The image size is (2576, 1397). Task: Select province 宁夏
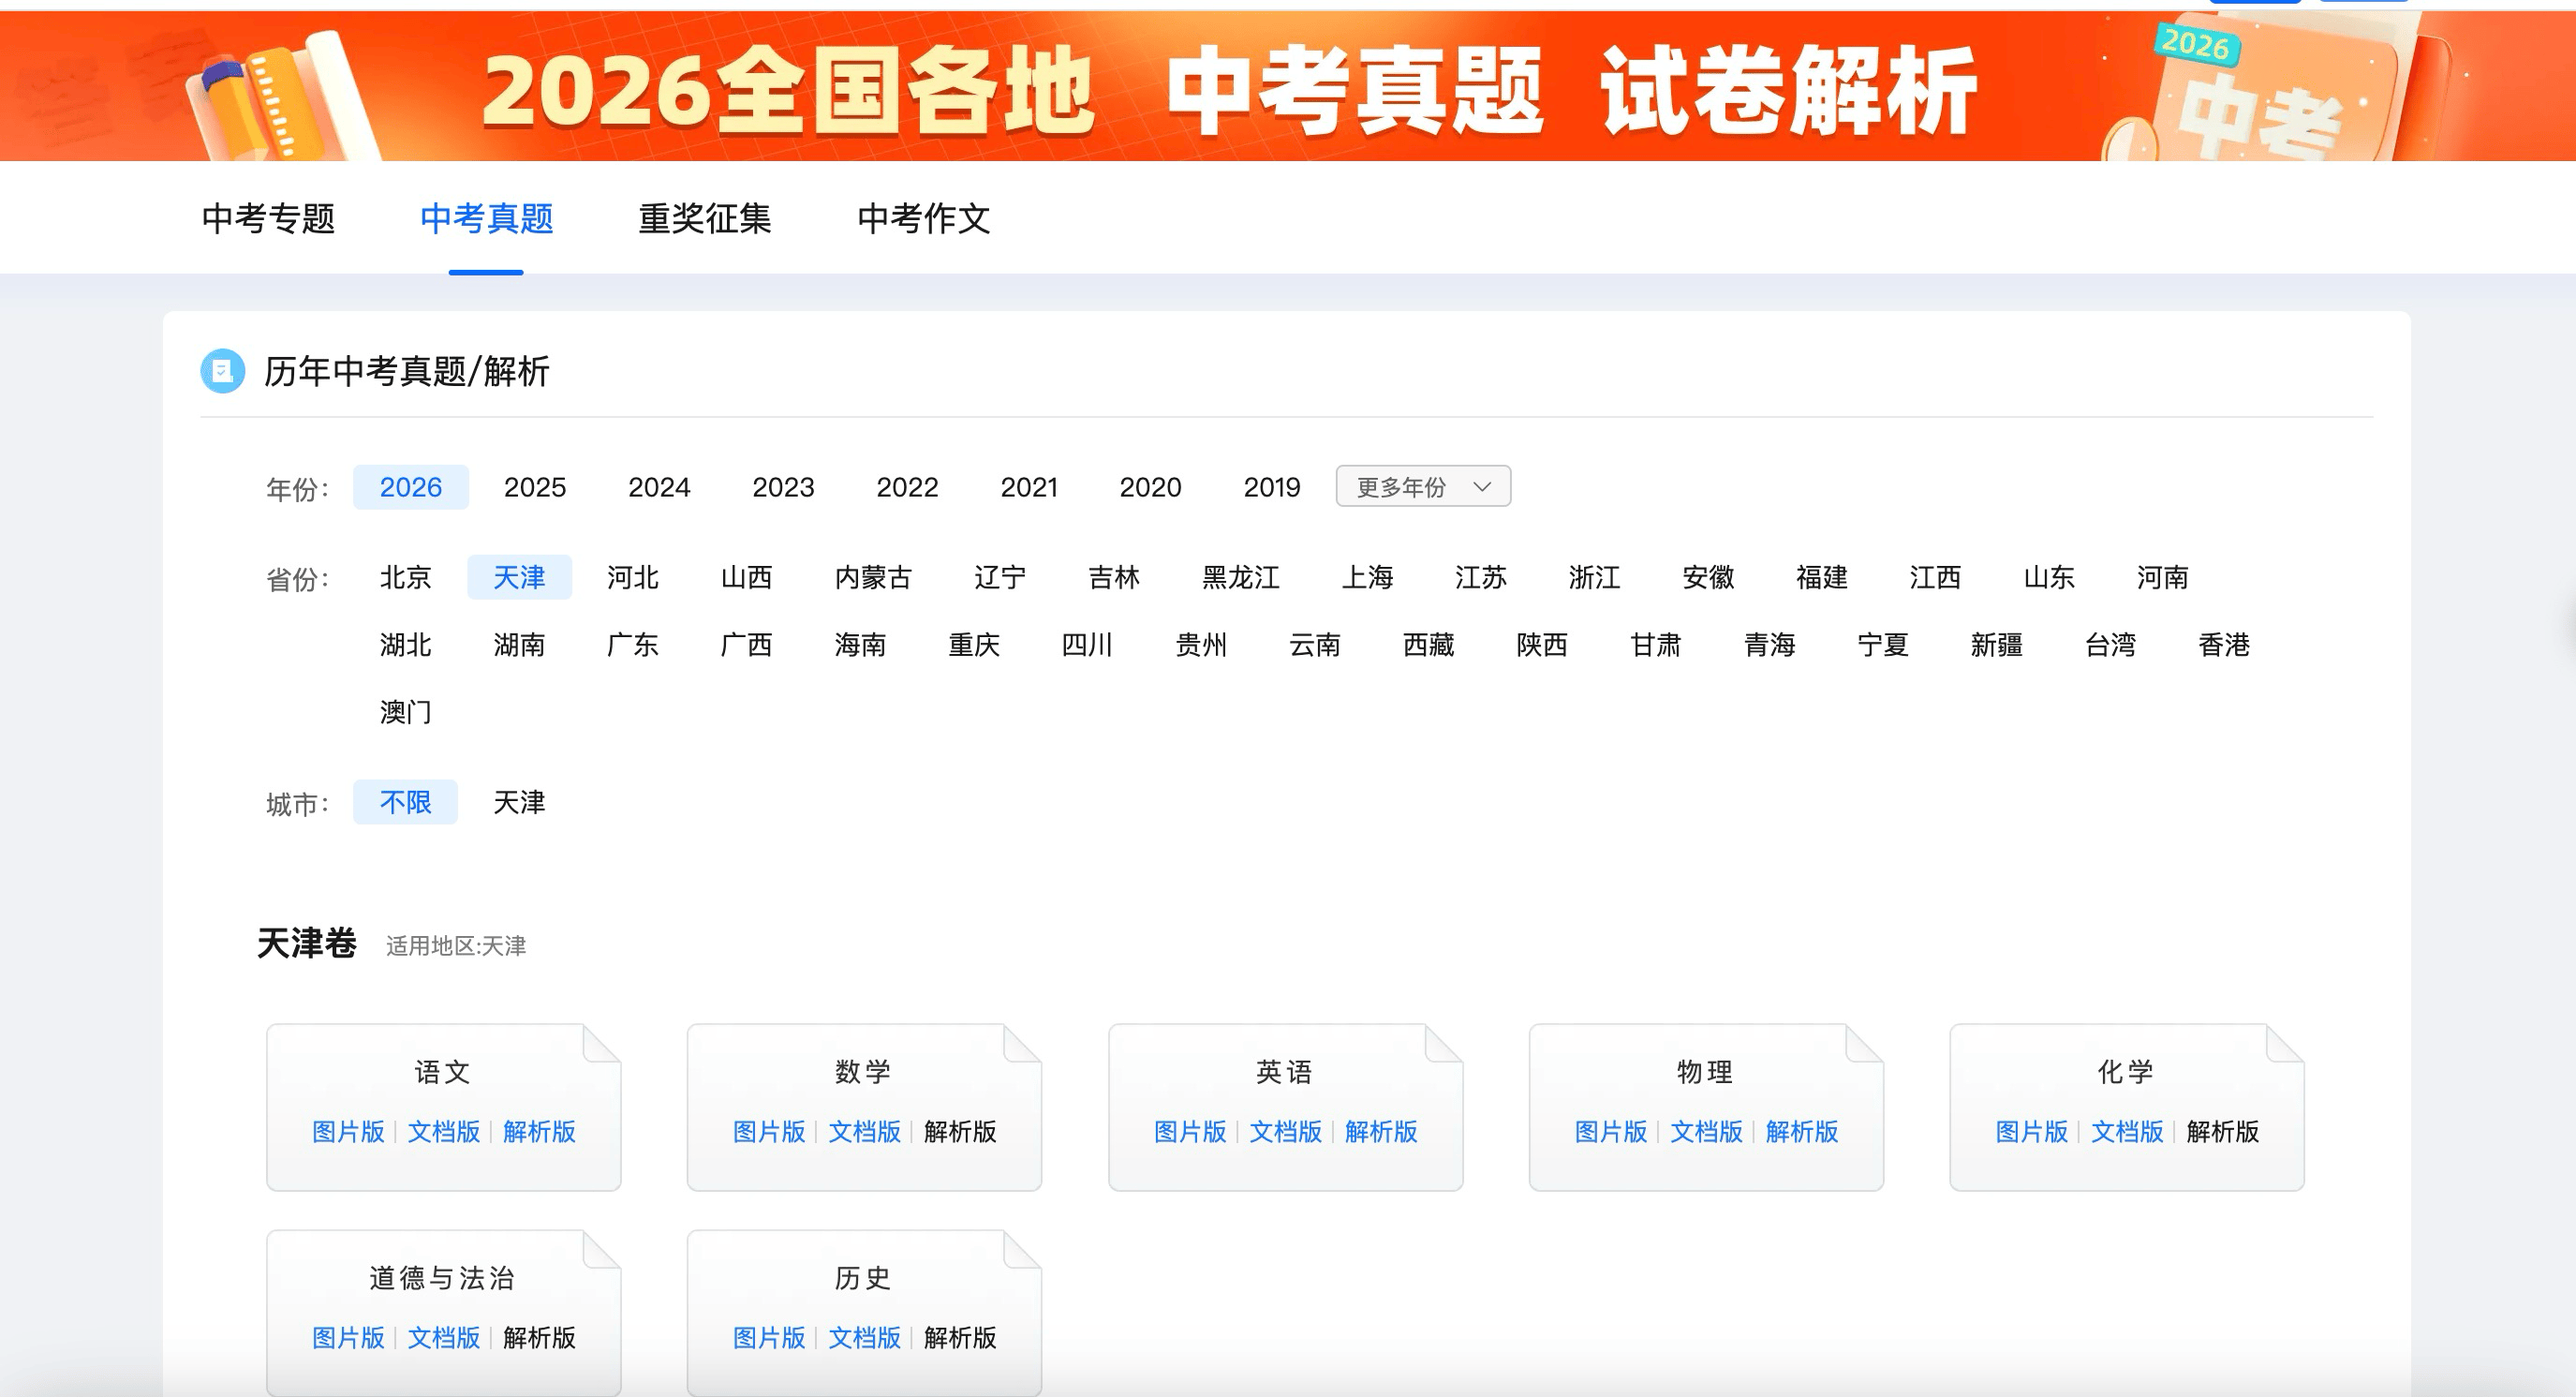tap(1883, 645)
